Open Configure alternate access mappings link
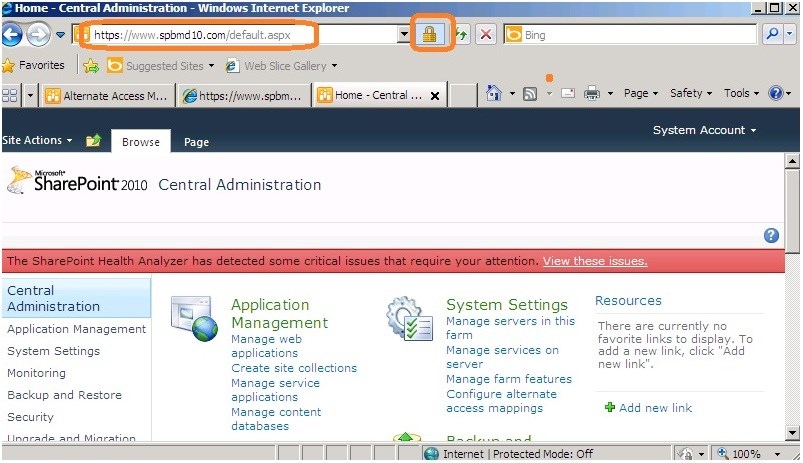This screenshot has width=803, height=463. point(501,401)
